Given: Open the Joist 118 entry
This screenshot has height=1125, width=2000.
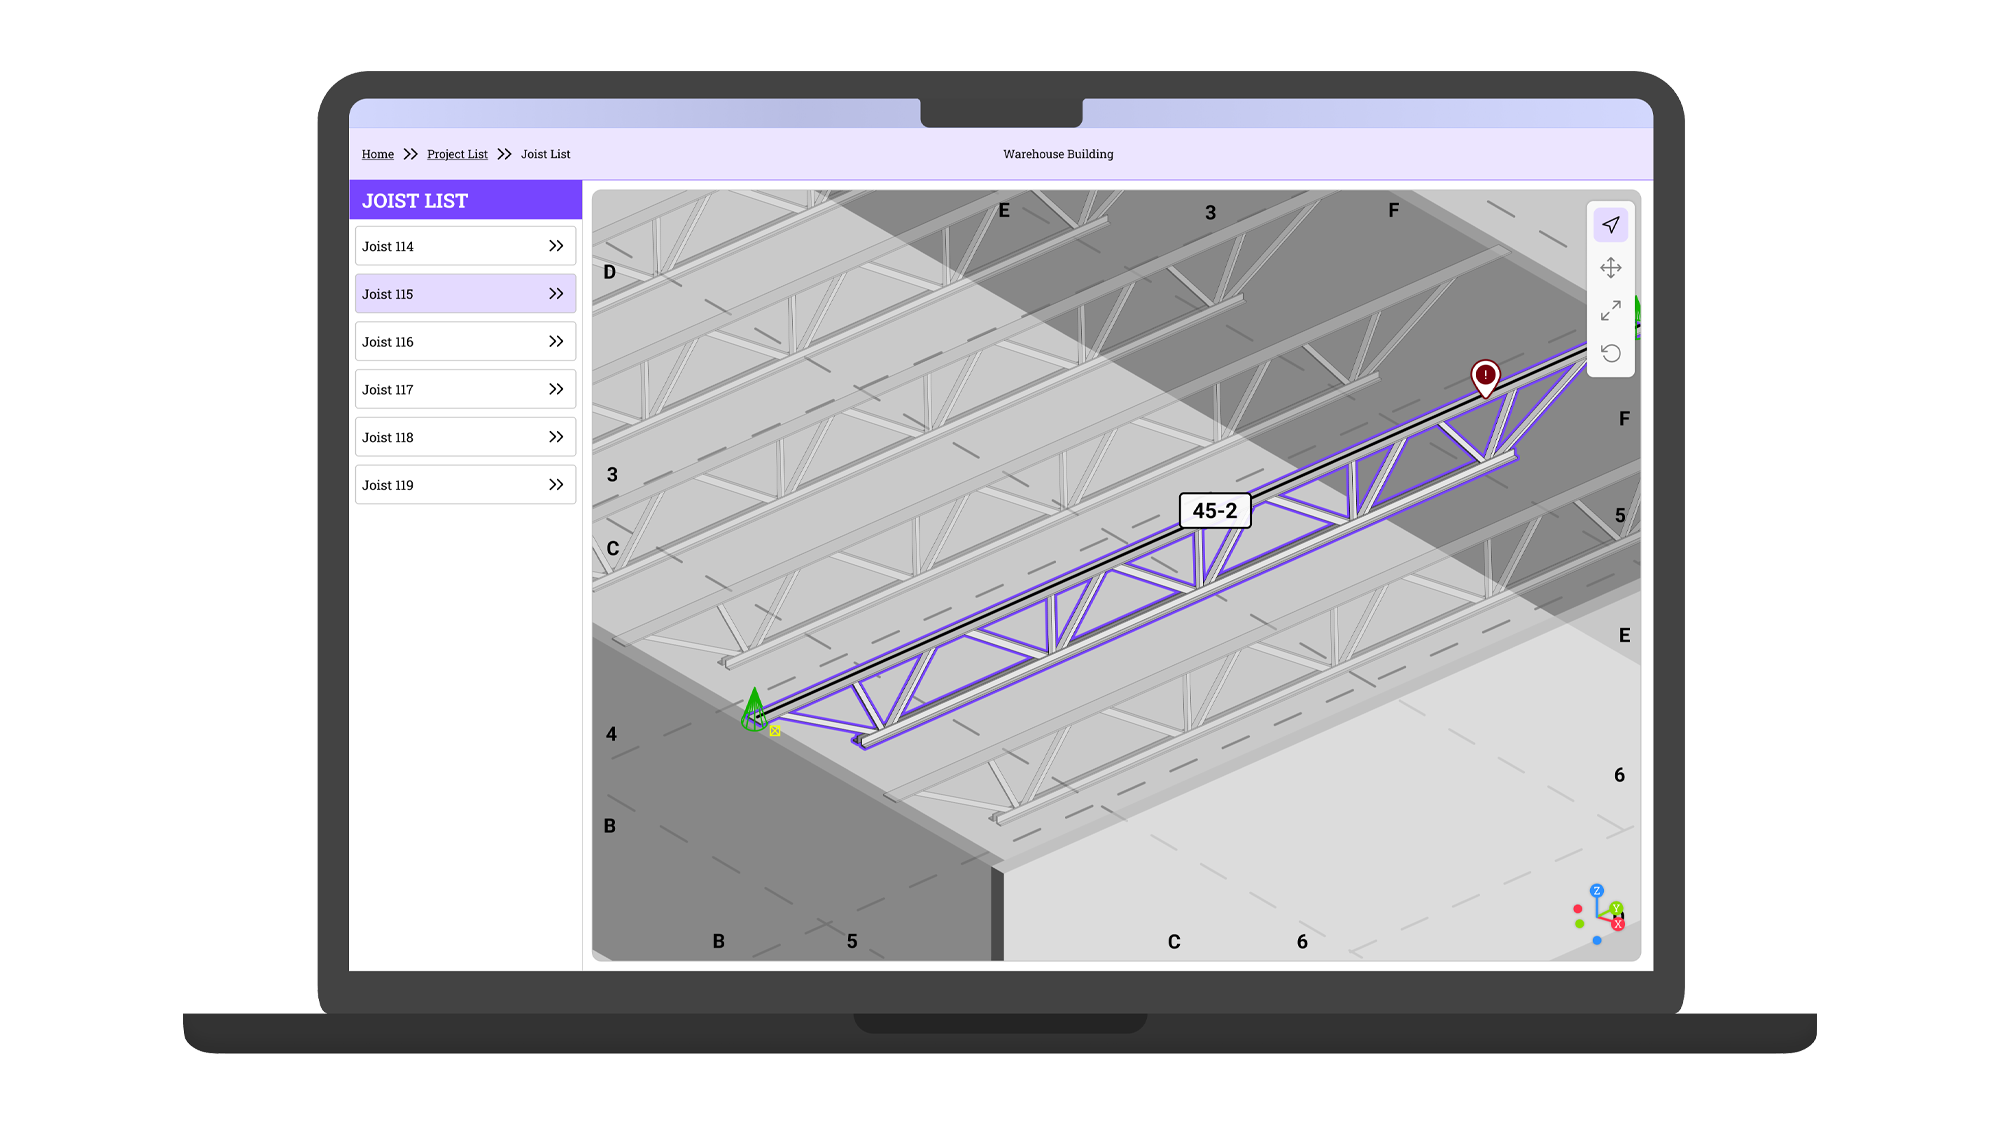Looking at the screenshot, I should [464, 437].
